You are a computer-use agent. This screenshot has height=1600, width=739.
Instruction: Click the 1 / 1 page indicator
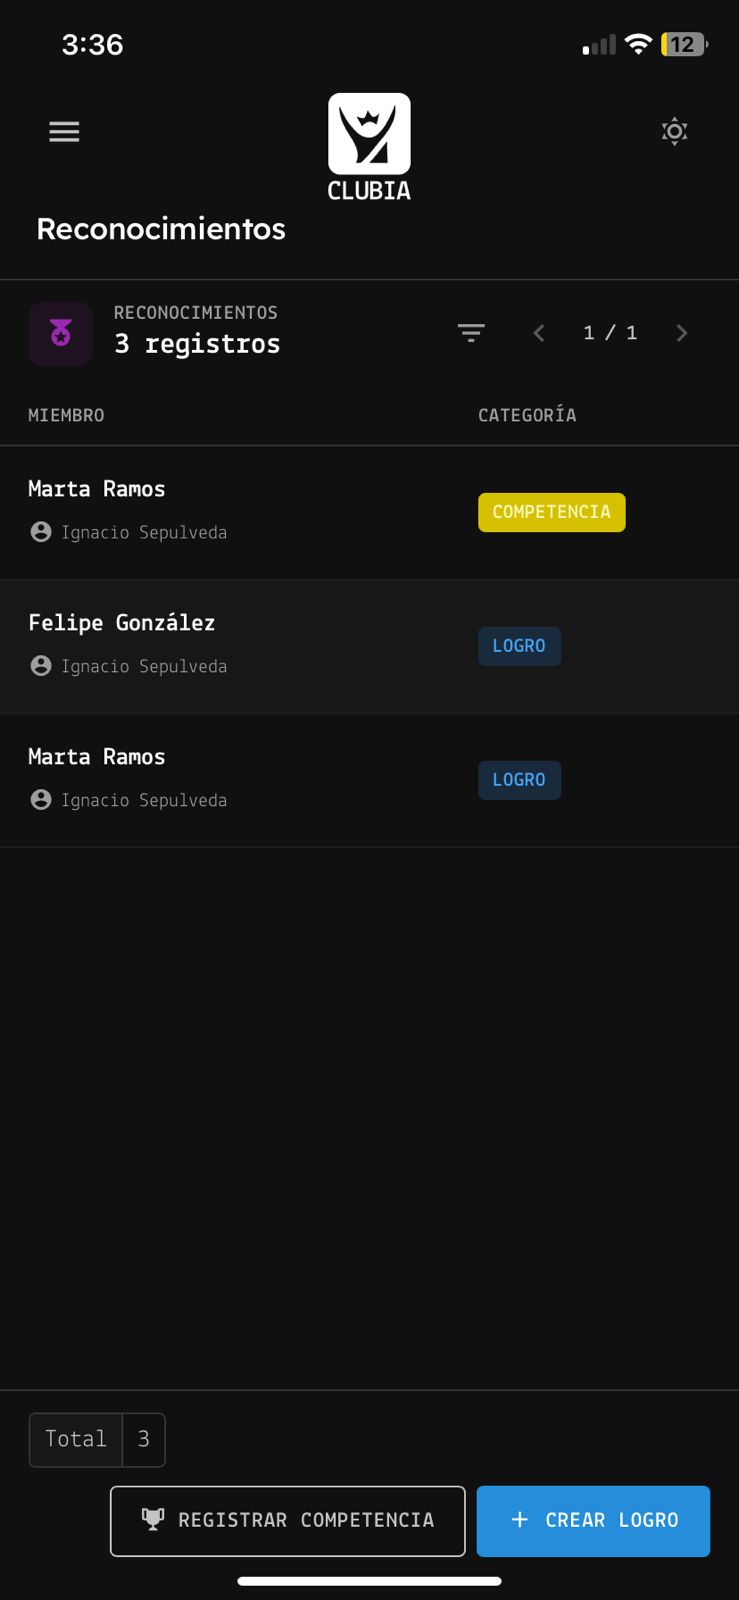[x=610, y=333]
